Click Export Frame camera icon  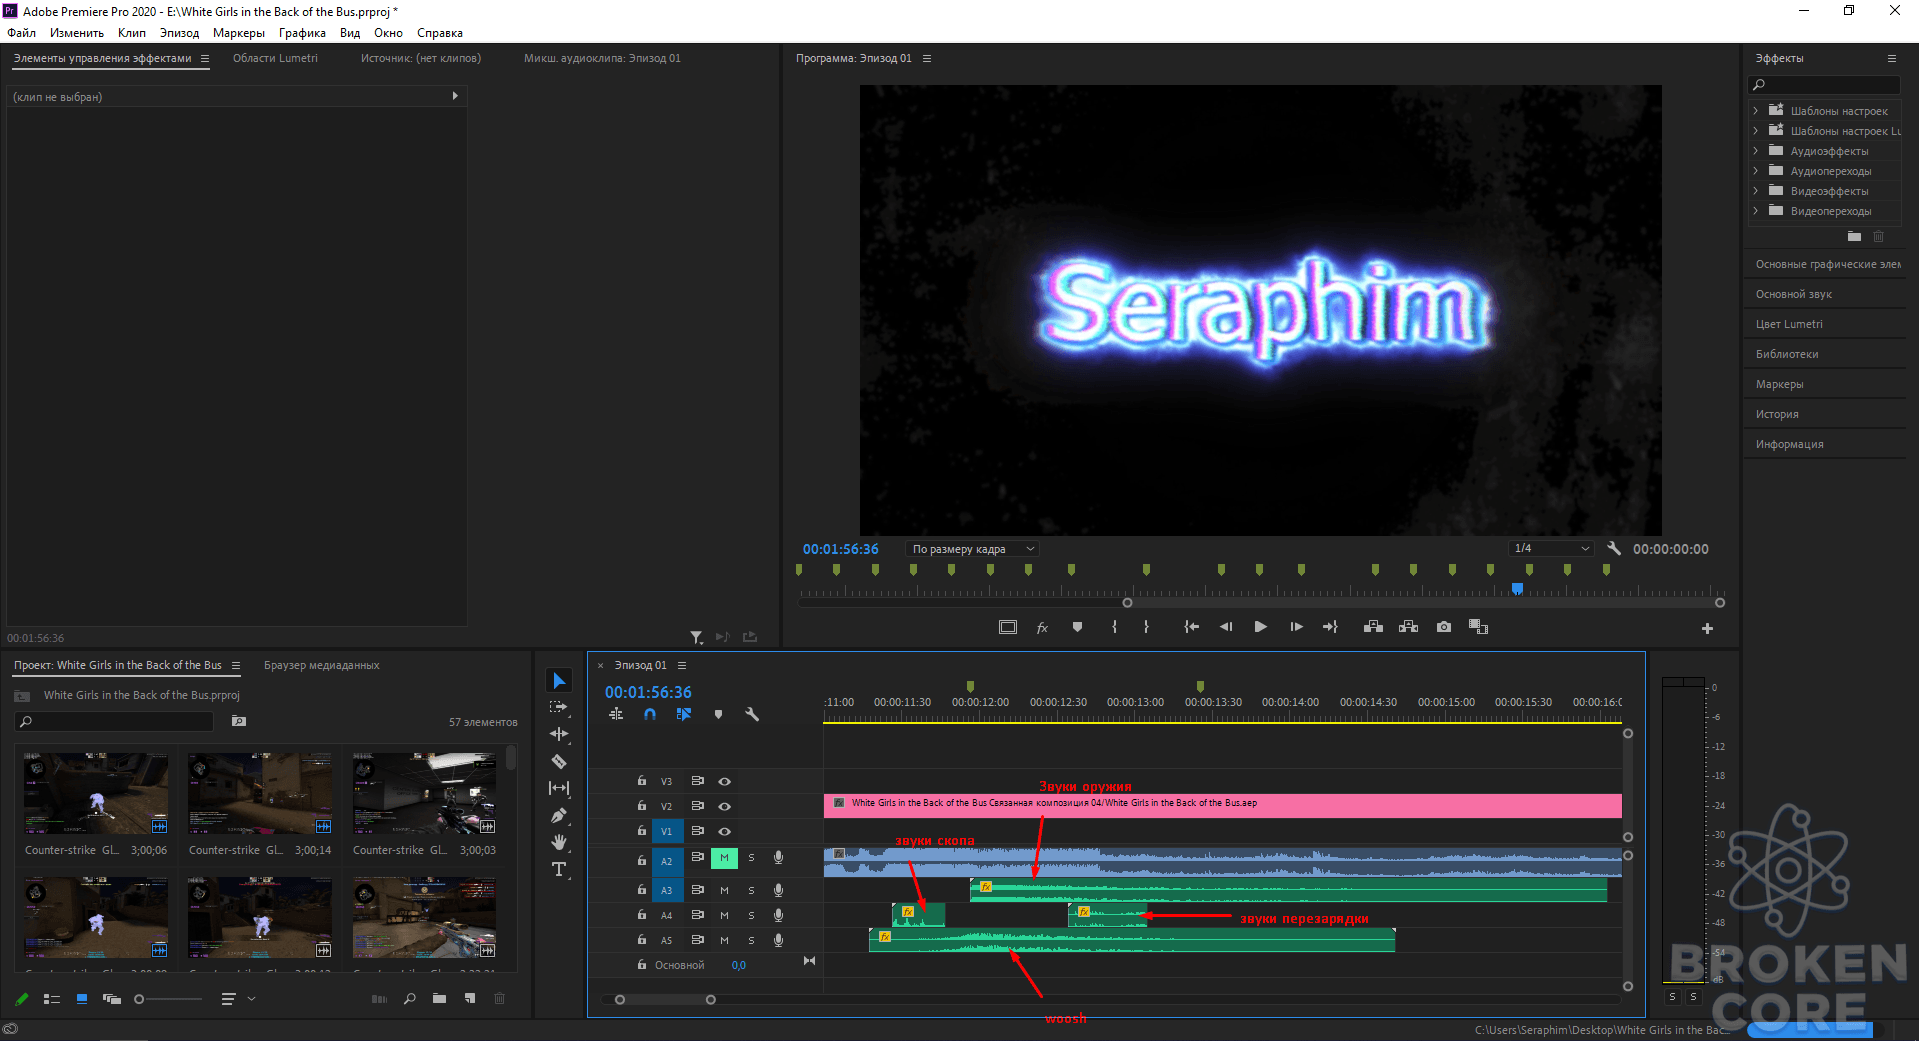click(x=1443, y=627)
